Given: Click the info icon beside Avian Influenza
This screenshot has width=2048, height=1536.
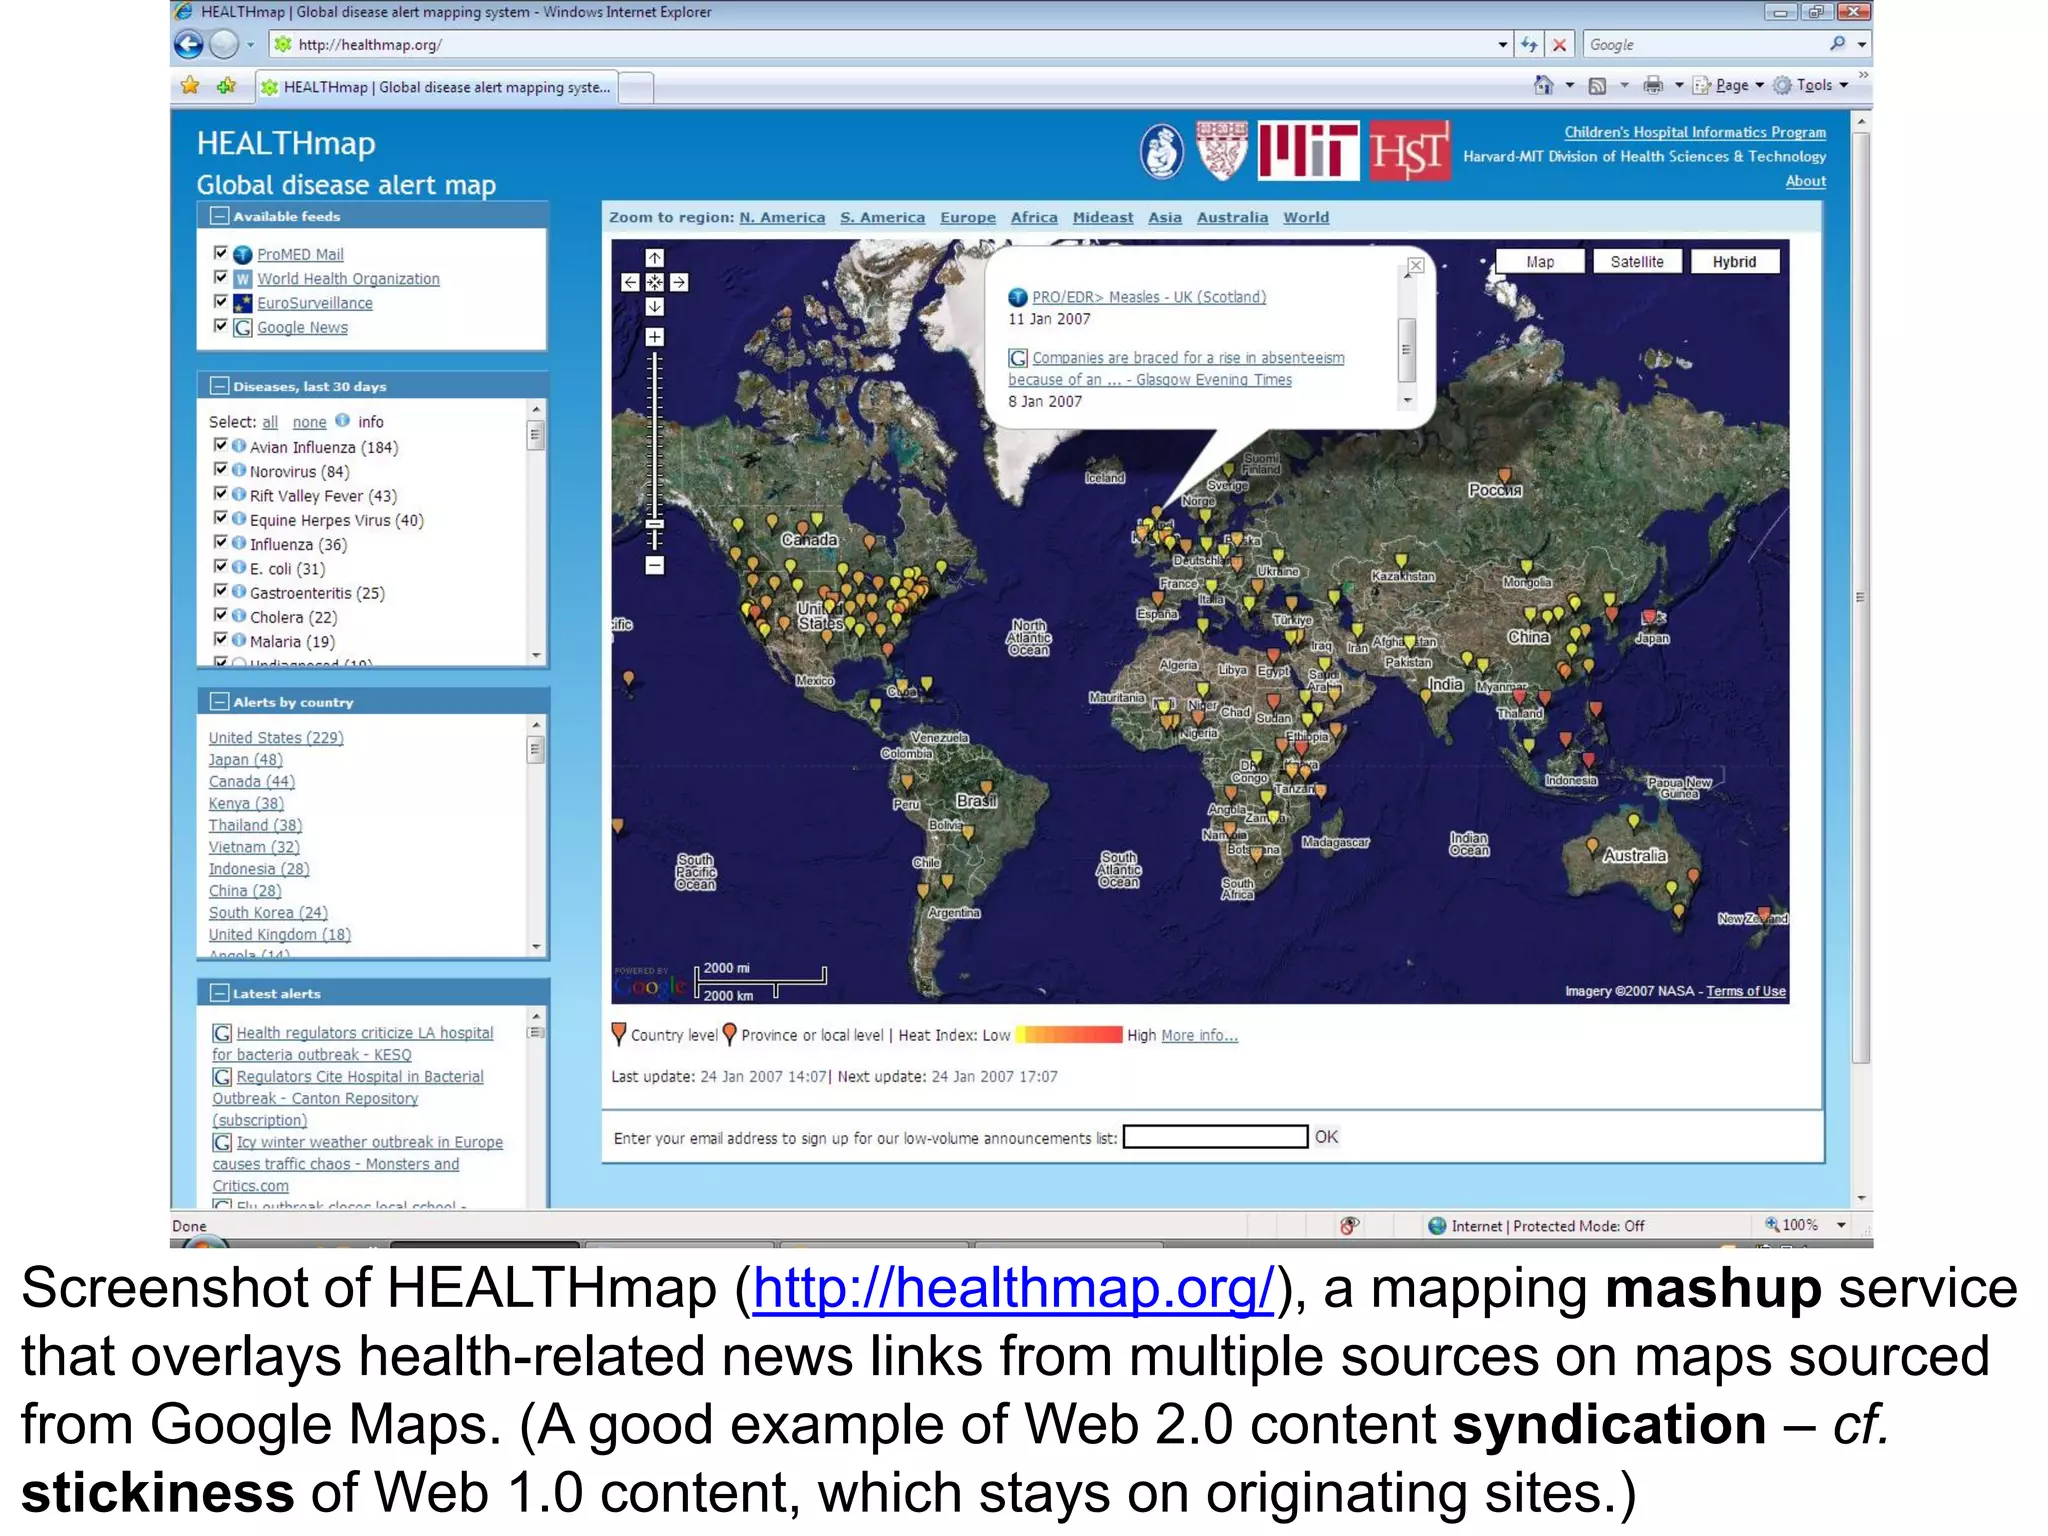Looking at the screenshot, I should [x=239, y=446].
